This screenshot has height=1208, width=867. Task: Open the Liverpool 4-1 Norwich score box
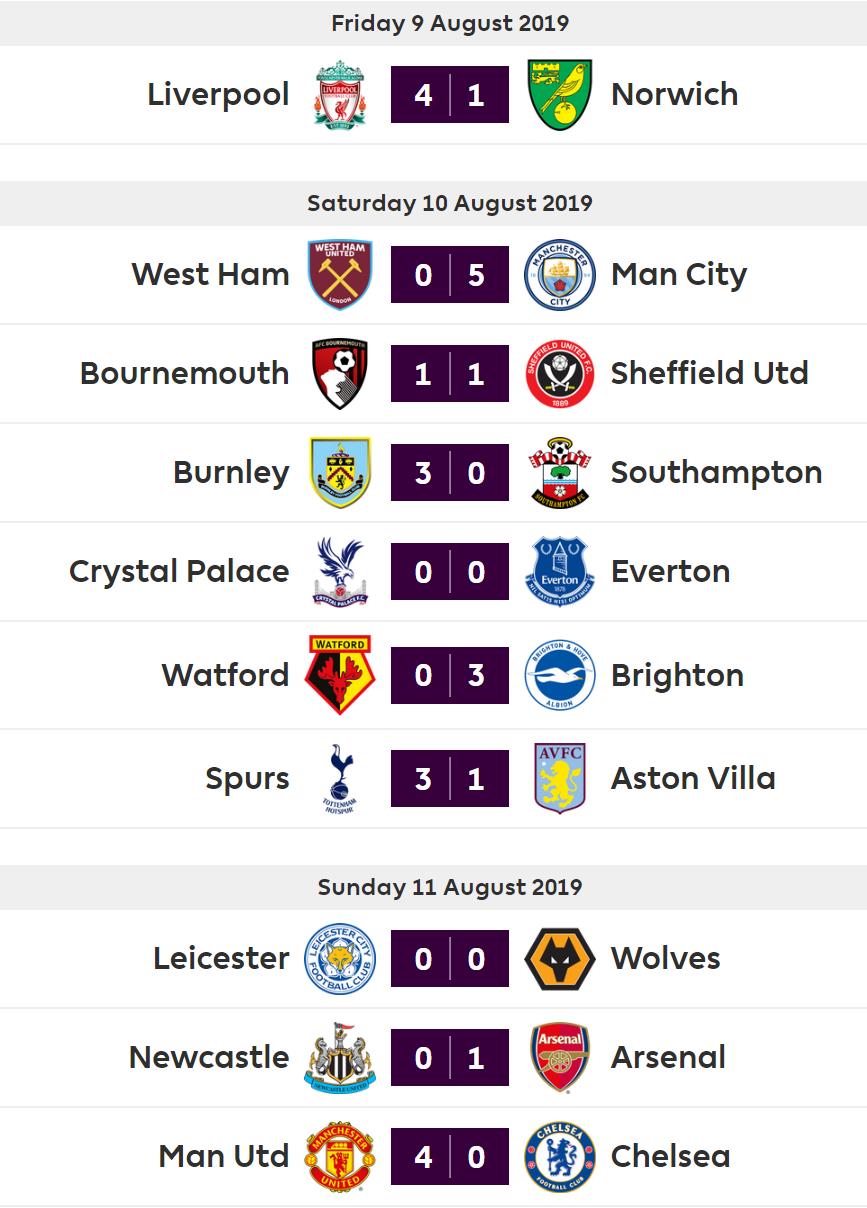[450, 94]
